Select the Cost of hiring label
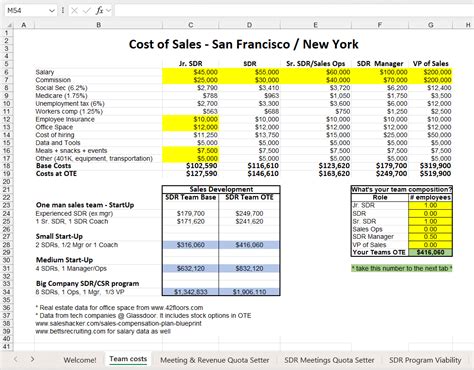Screen dimensions: 474x370 tap(55, 135)
